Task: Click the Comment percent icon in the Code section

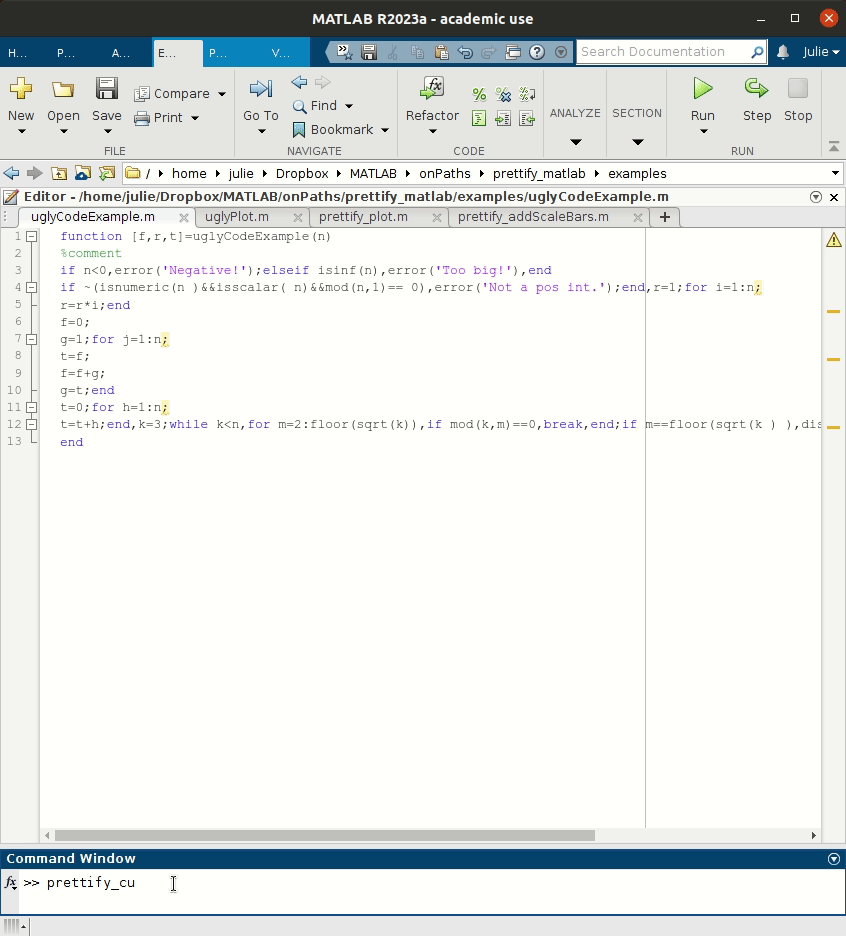Action: 479,94
